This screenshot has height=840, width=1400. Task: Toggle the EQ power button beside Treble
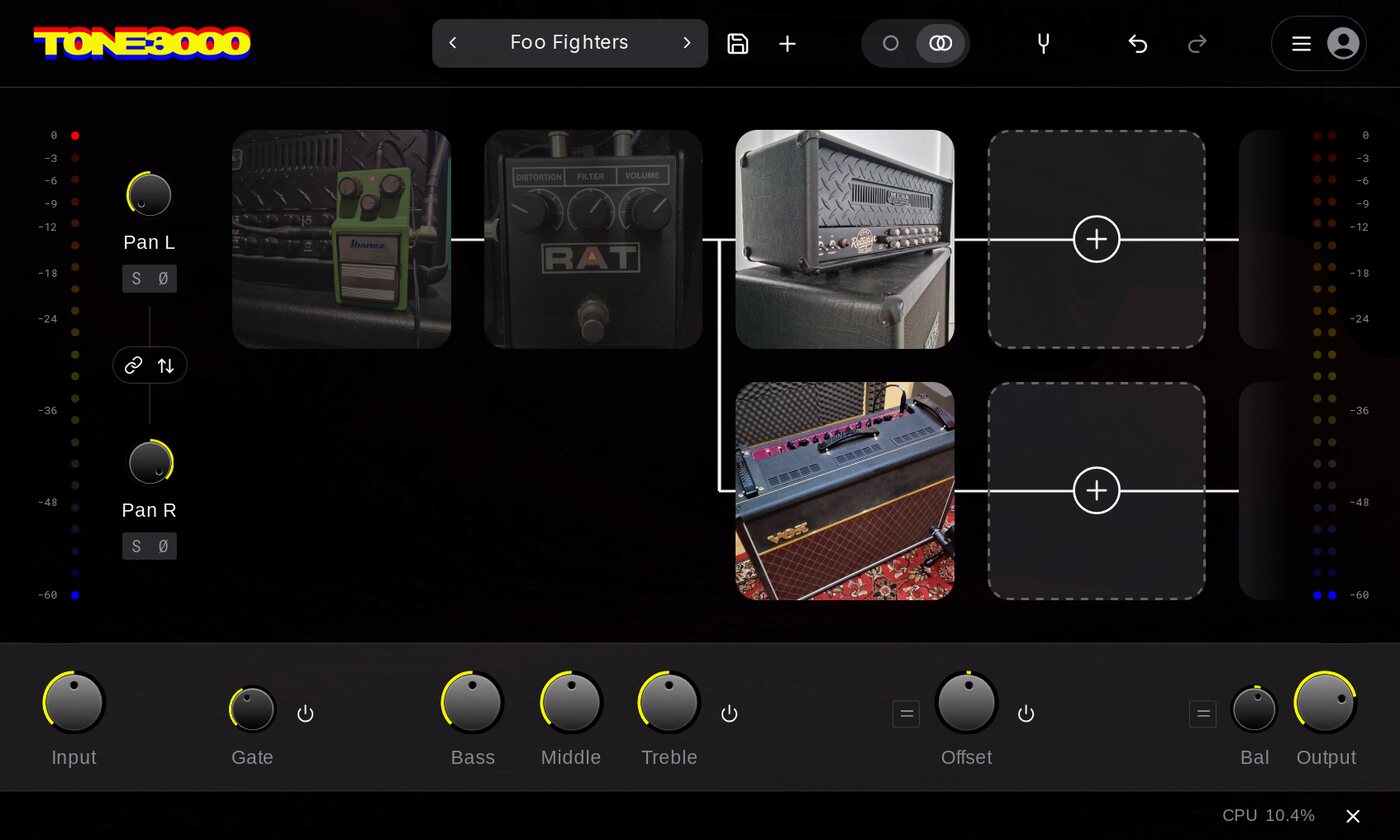tap(729, 713)
